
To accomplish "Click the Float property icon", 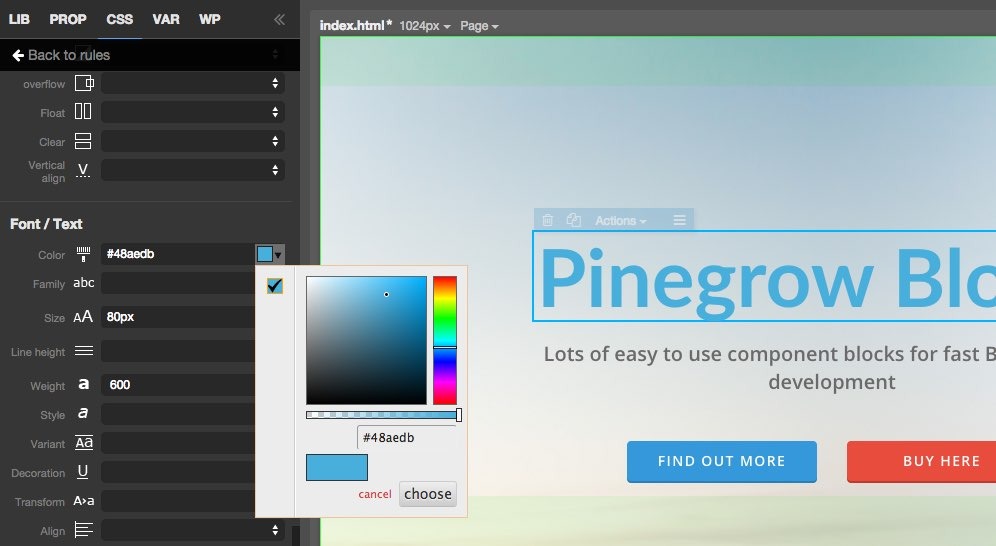I will click(x=83, y=112).
